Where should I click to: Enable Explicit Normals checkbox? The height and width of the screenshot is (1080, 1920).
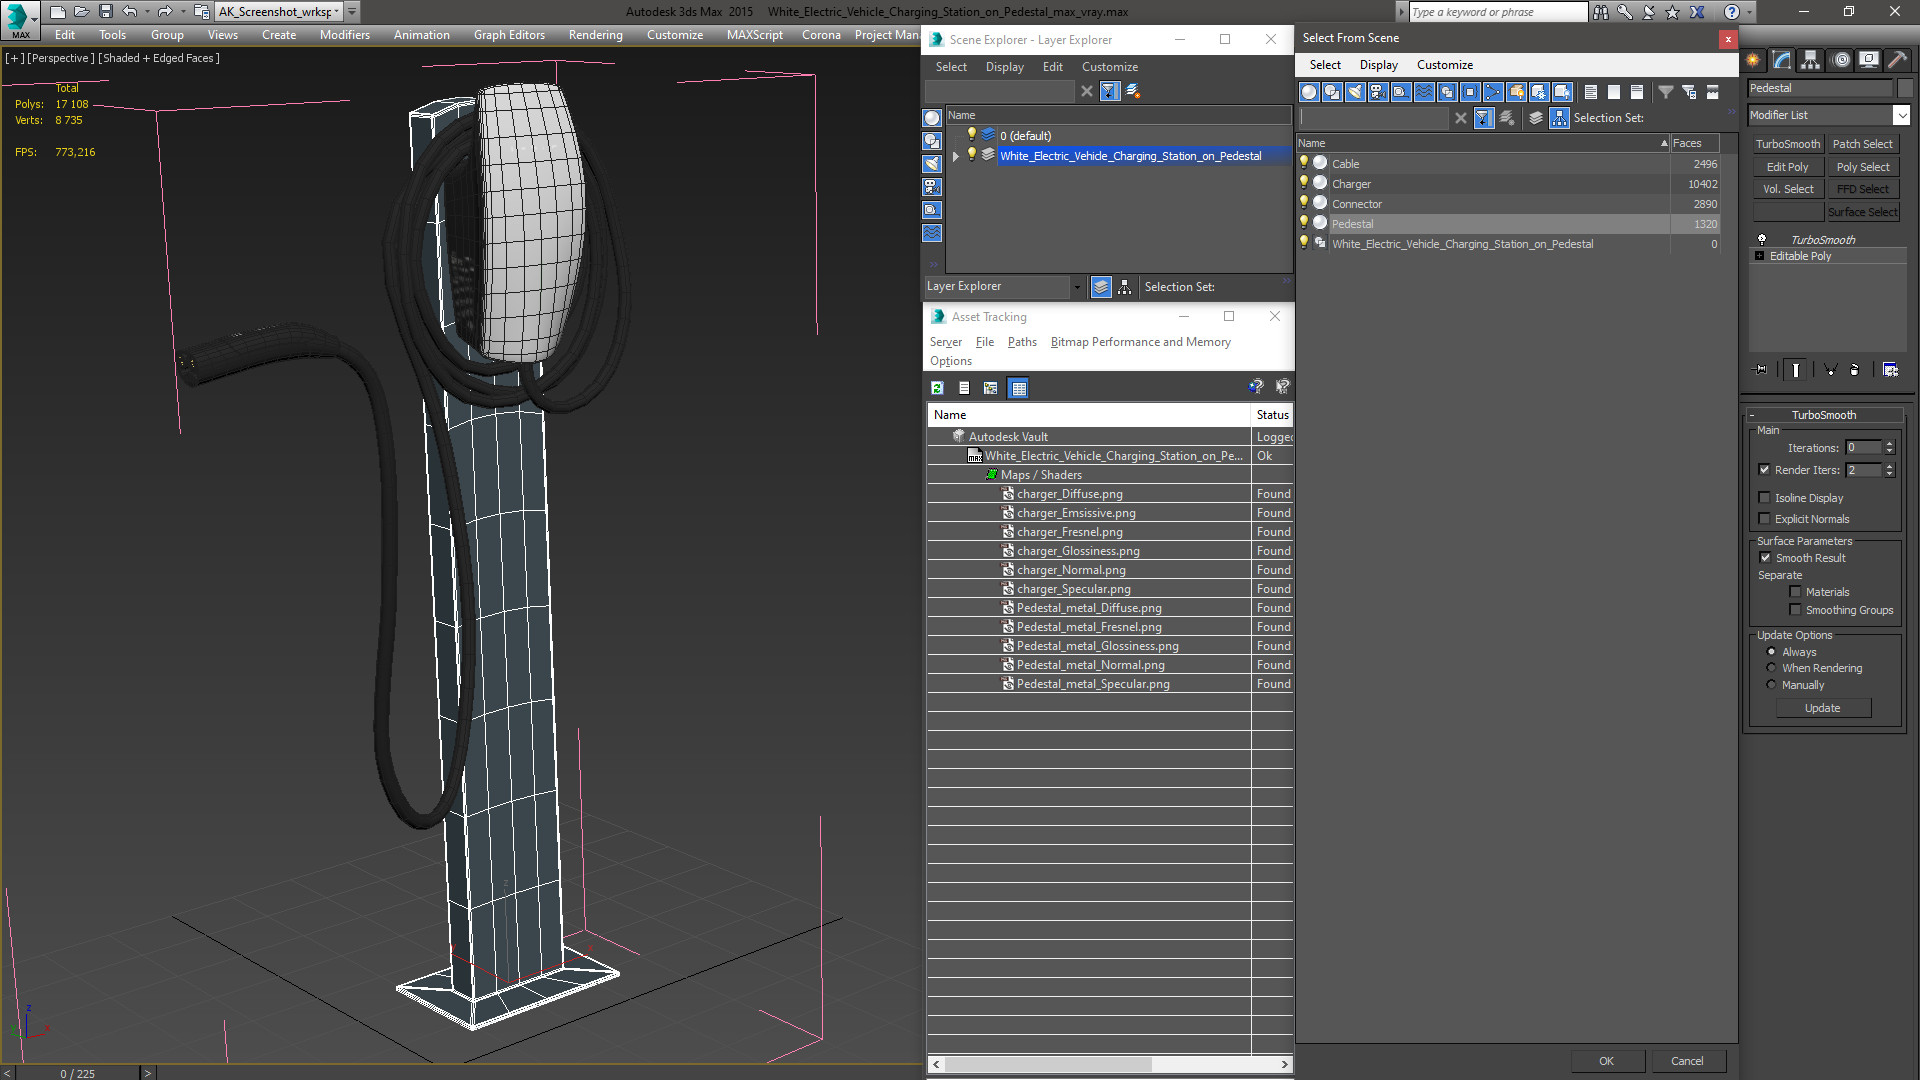(1765, 519)
